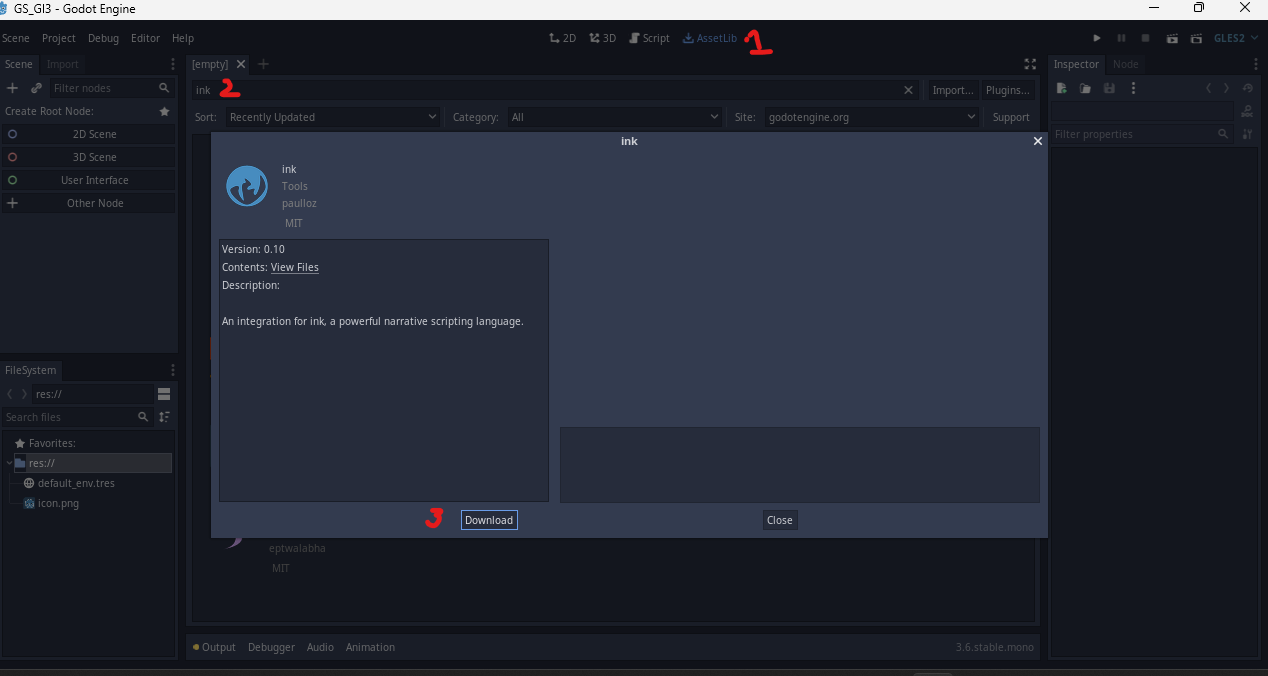Open the Output bottom panel
This screenshot has width=1268, height=676.
[214, 647]
